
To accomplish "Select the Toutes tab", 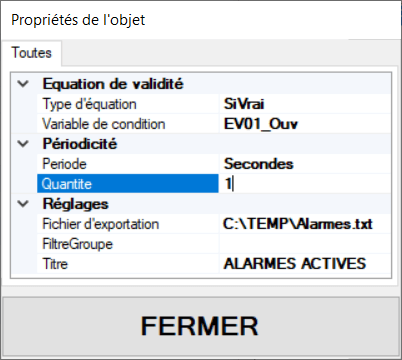I will tap(32, 53).
